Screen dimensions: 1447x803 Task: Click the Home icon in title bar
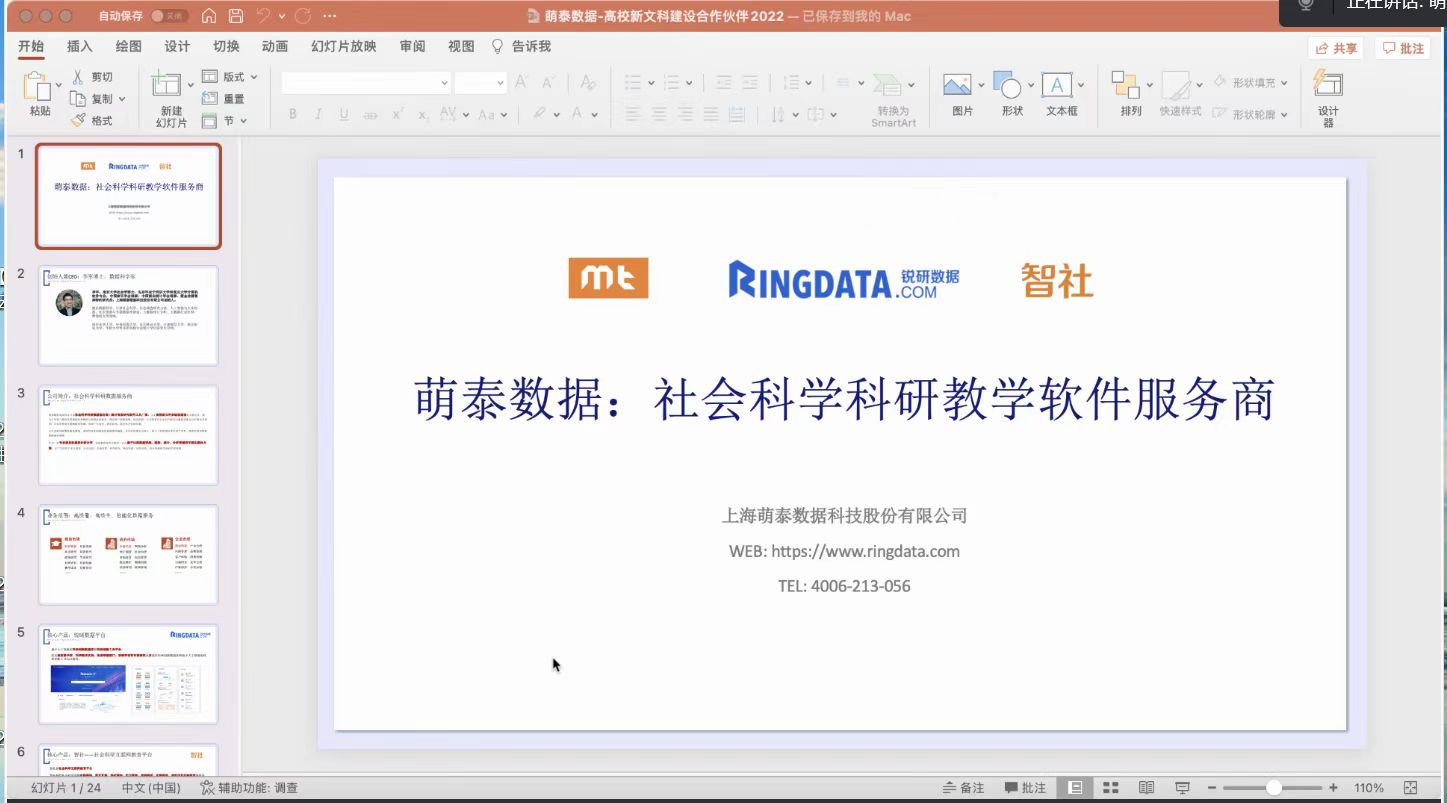tap(208, 16)
